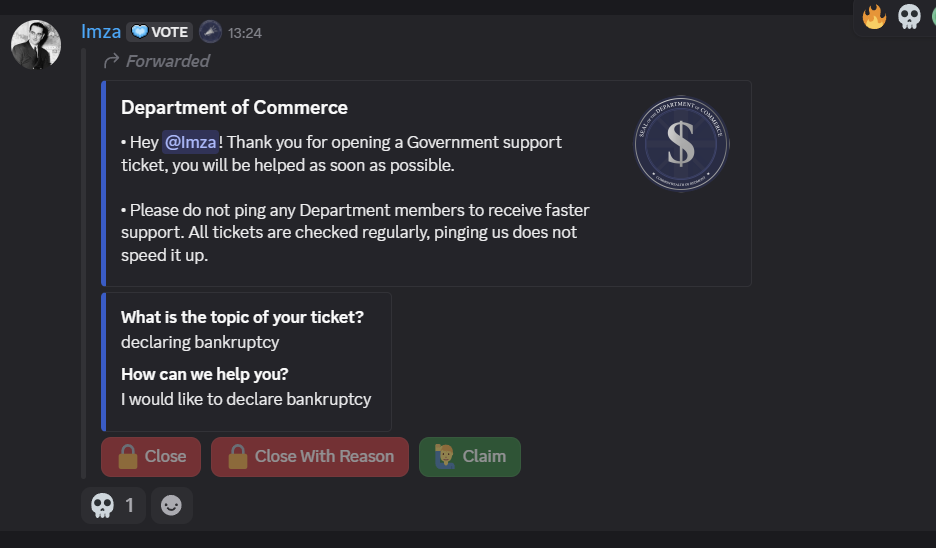Viewport: 936px width, 548px height.
Task: React with the skull emoji quick reaction
Action: 908,17
